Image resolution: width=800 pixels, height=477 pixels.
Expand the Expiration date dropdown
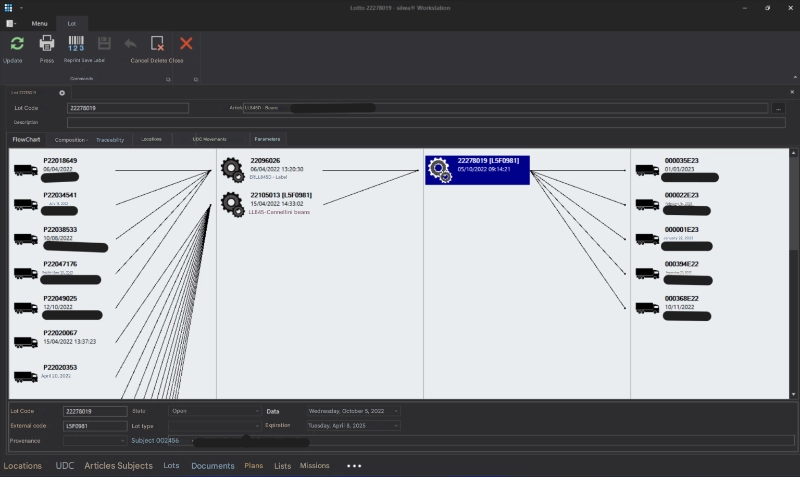pos(396,426)
